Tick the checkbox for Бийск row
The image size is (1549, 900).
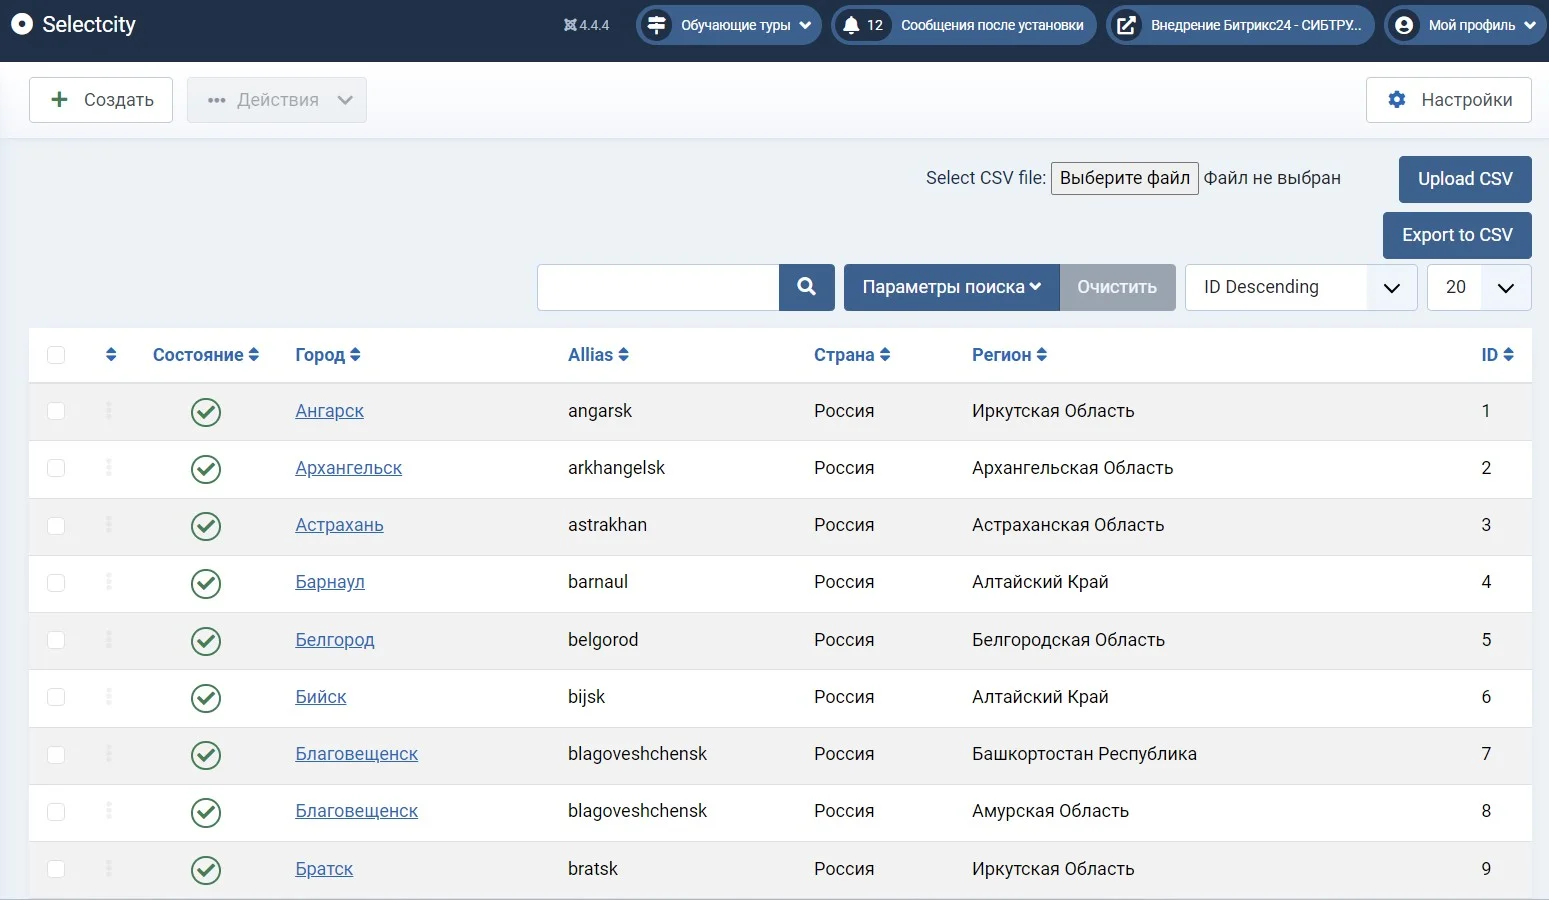click(x=56, y=697)
